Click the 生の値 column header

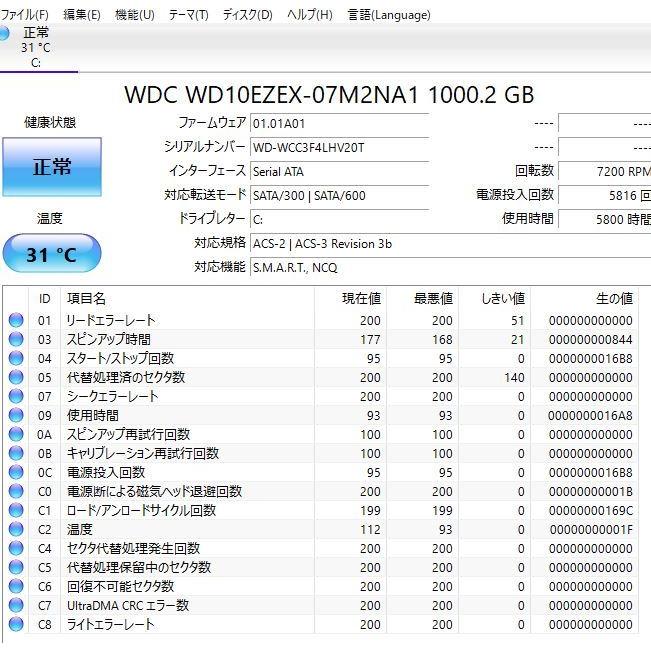tap(584, 299)
